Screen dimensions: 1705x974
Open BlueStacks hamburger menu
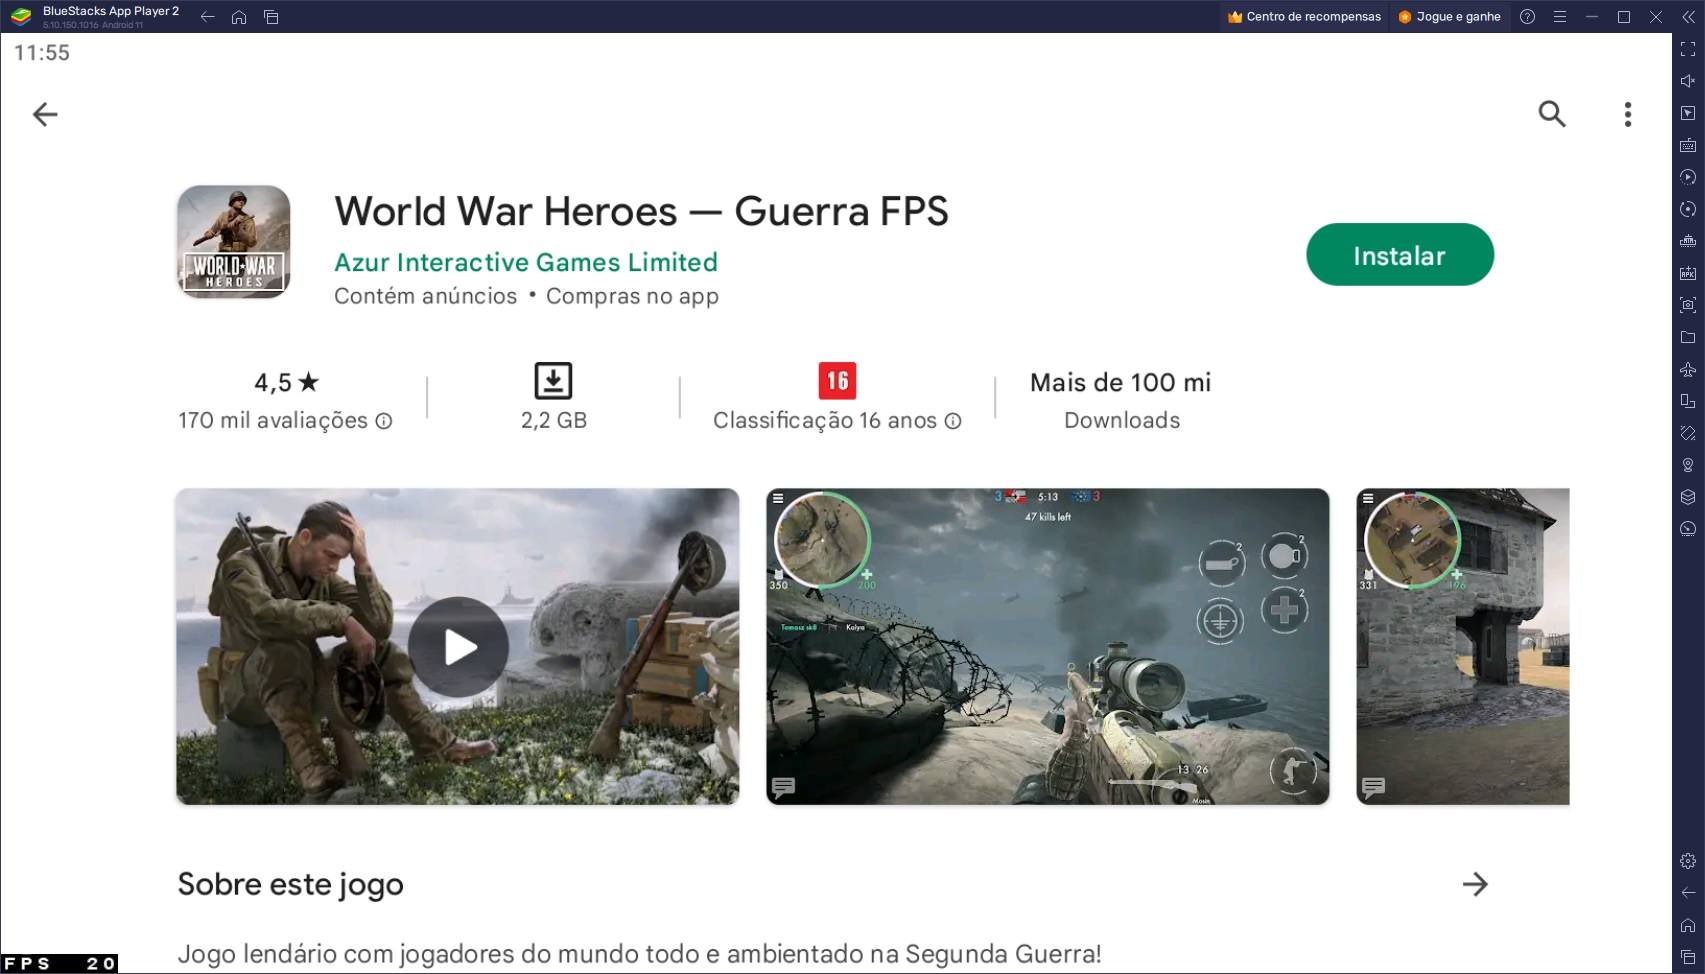[x=1559, y=16]
